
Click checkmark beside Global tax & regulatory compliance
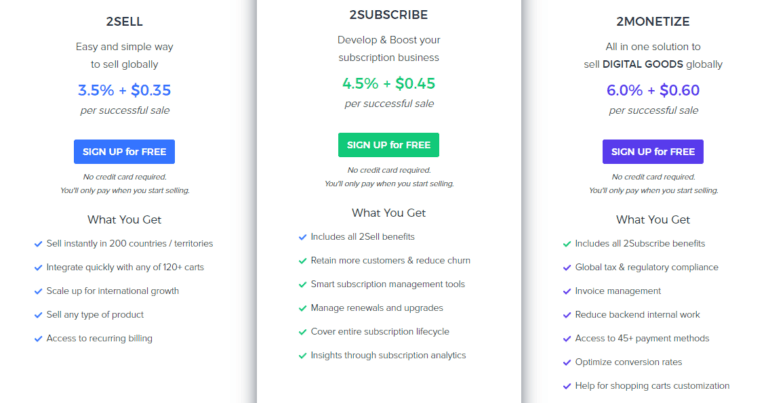[567, 267]
